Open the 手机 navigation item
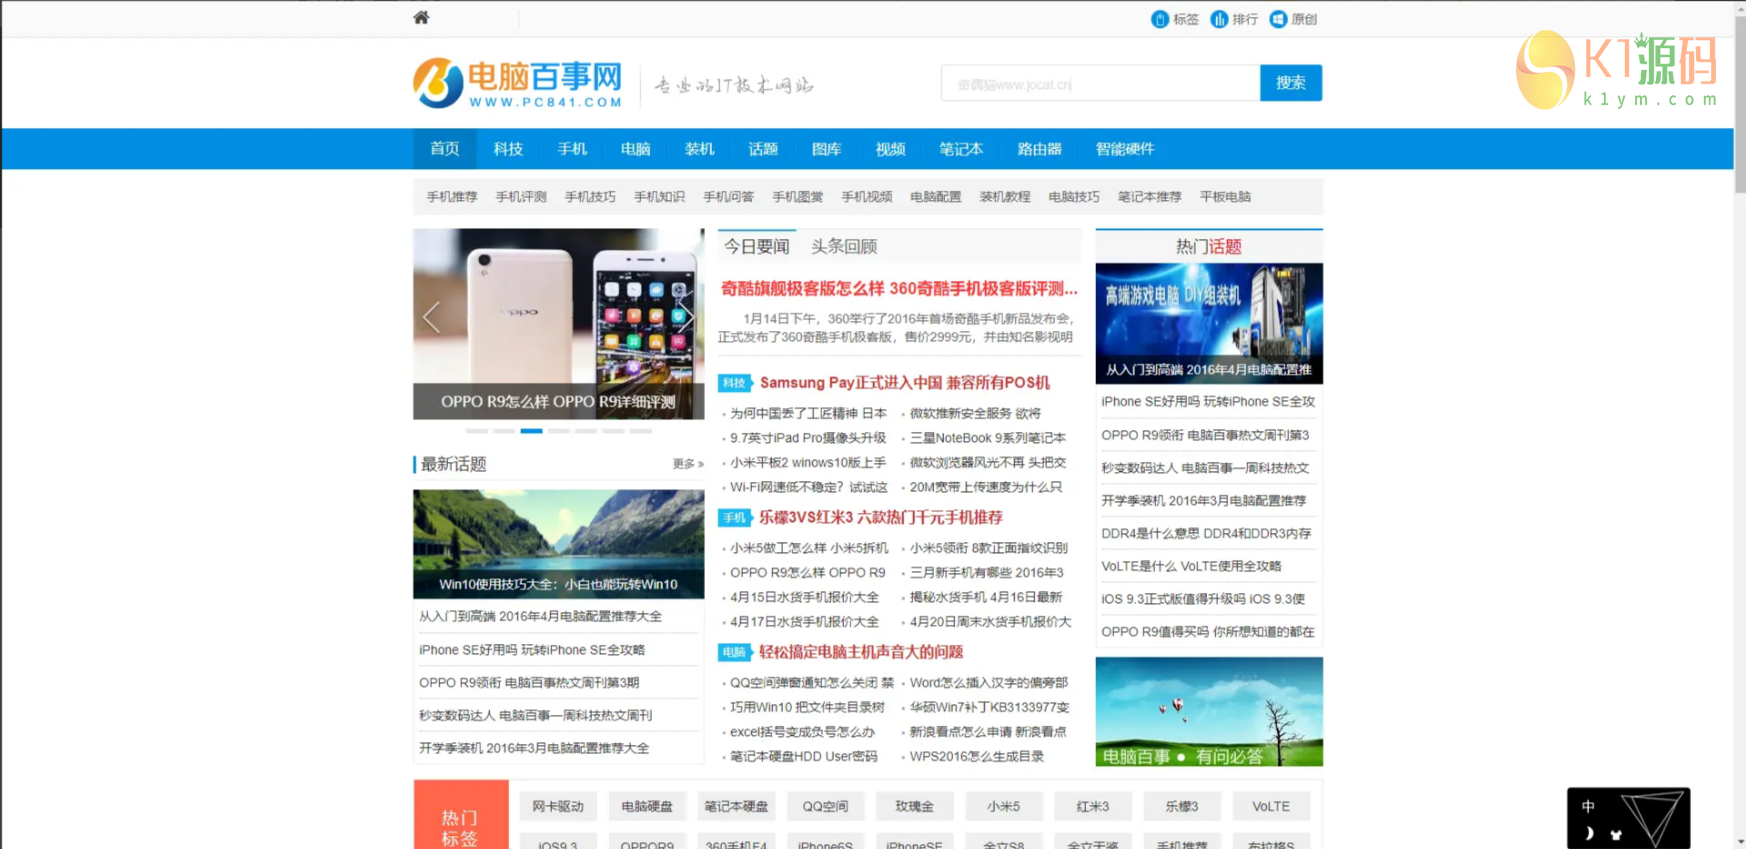Screen dimensions: 1746x849 pos(572,149)
